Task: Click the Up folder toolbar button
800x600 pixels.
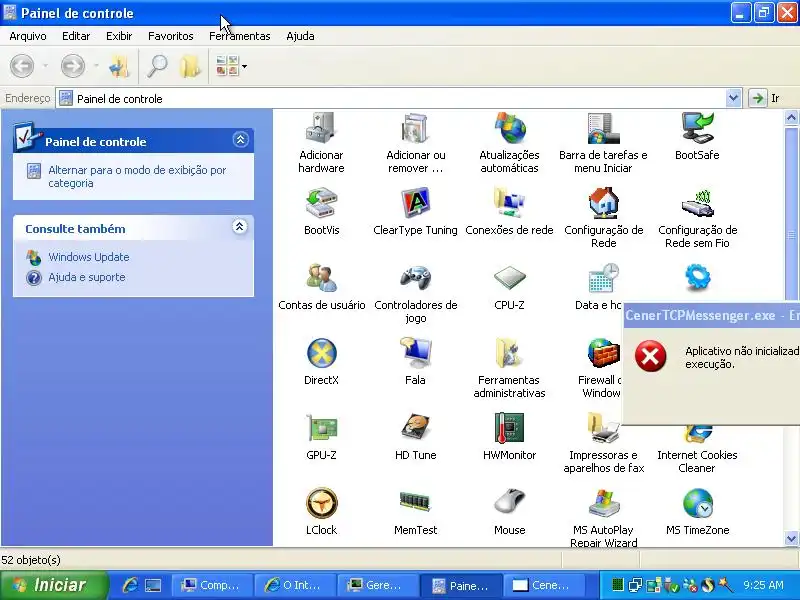Action: pyautogui.click(x=119, y=66)
